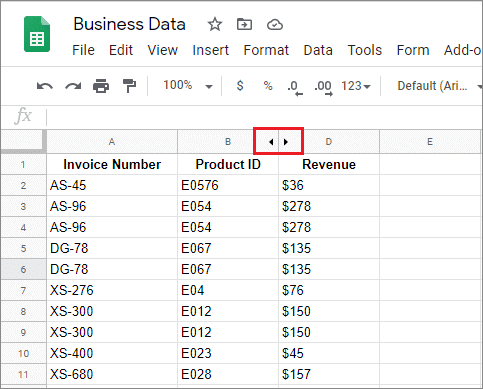Select row 3 header
The height and width of the screenshot is (389, 483).
(23, 206)
